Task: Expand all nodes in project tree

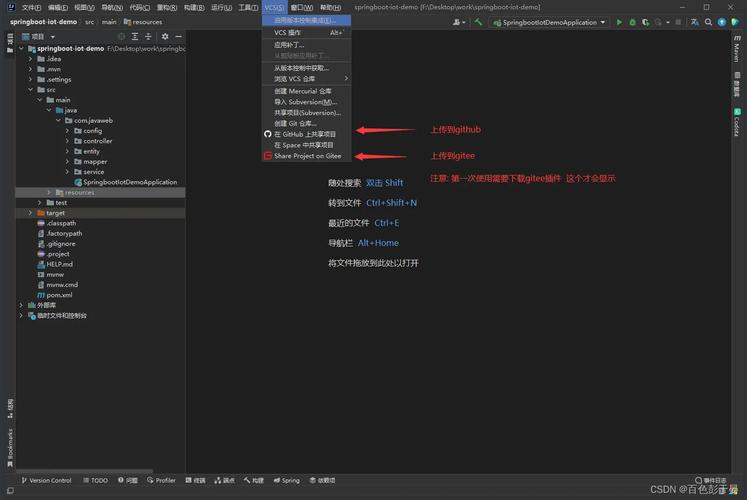Action: point(135,36)
